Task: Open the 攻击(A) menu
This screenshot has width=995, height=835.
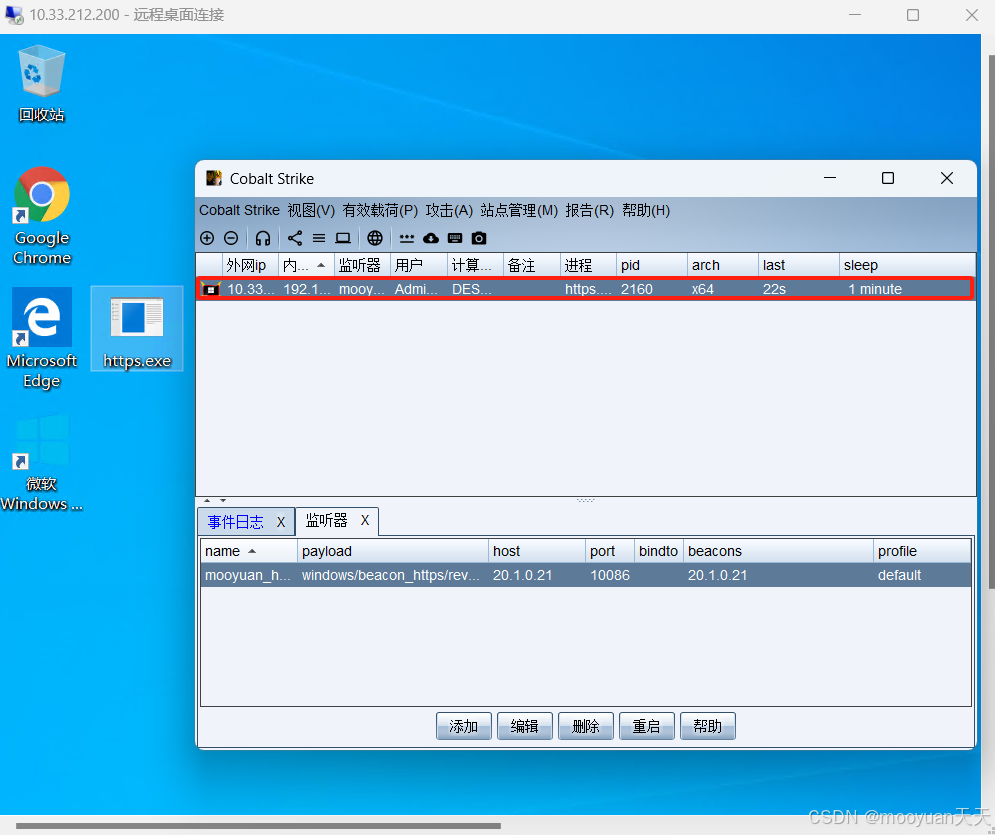Action: point(449,210)
